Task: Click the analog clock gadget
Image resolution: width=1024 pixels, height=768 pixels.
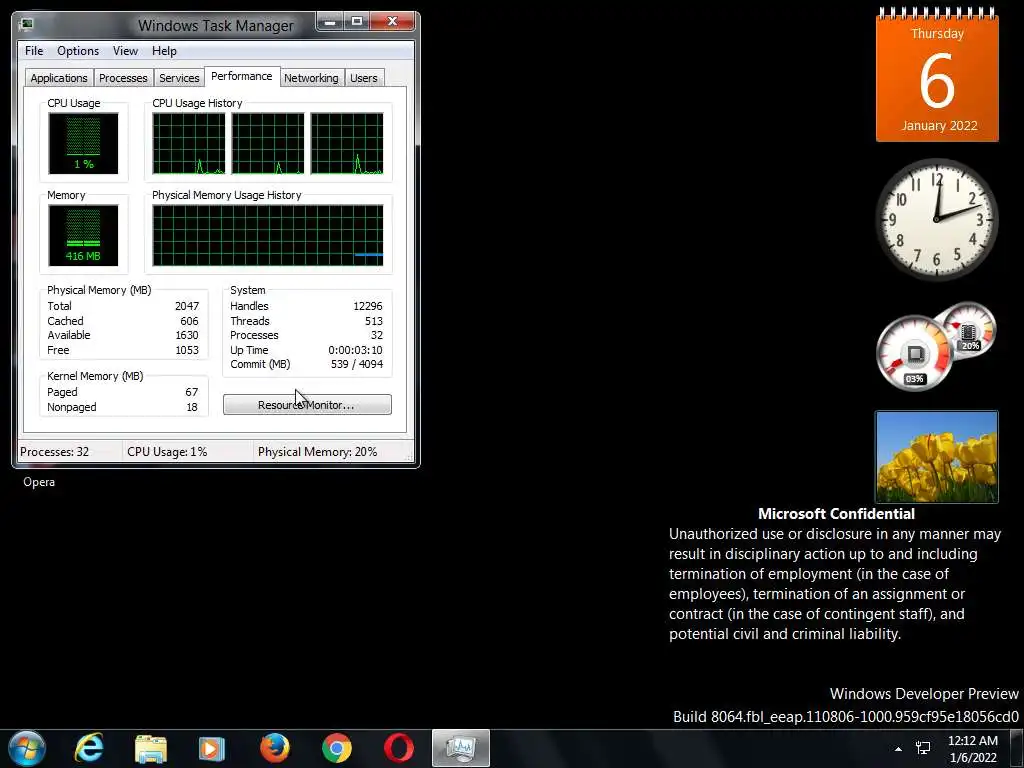Action: pyautogui.click(x=937, y=219)
